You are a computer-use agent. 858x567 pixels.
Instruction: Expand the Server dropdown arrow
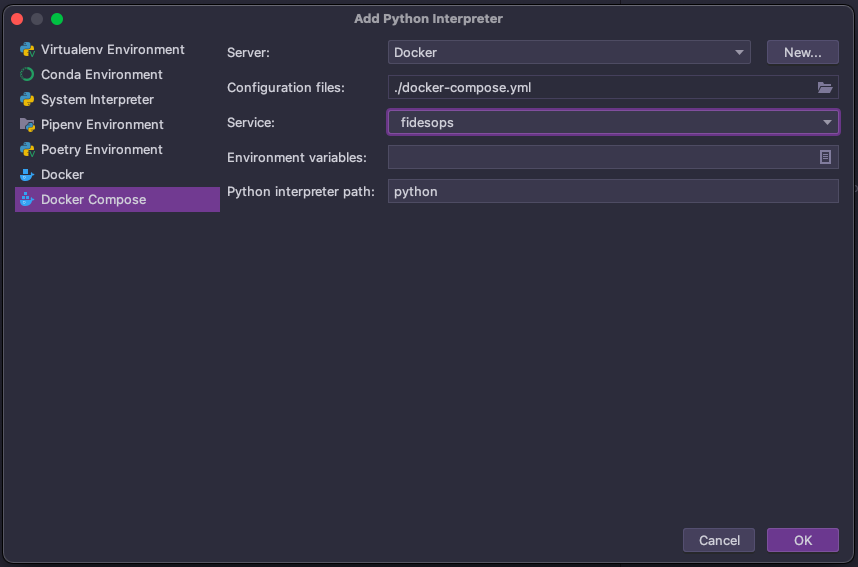click(739, 53)
